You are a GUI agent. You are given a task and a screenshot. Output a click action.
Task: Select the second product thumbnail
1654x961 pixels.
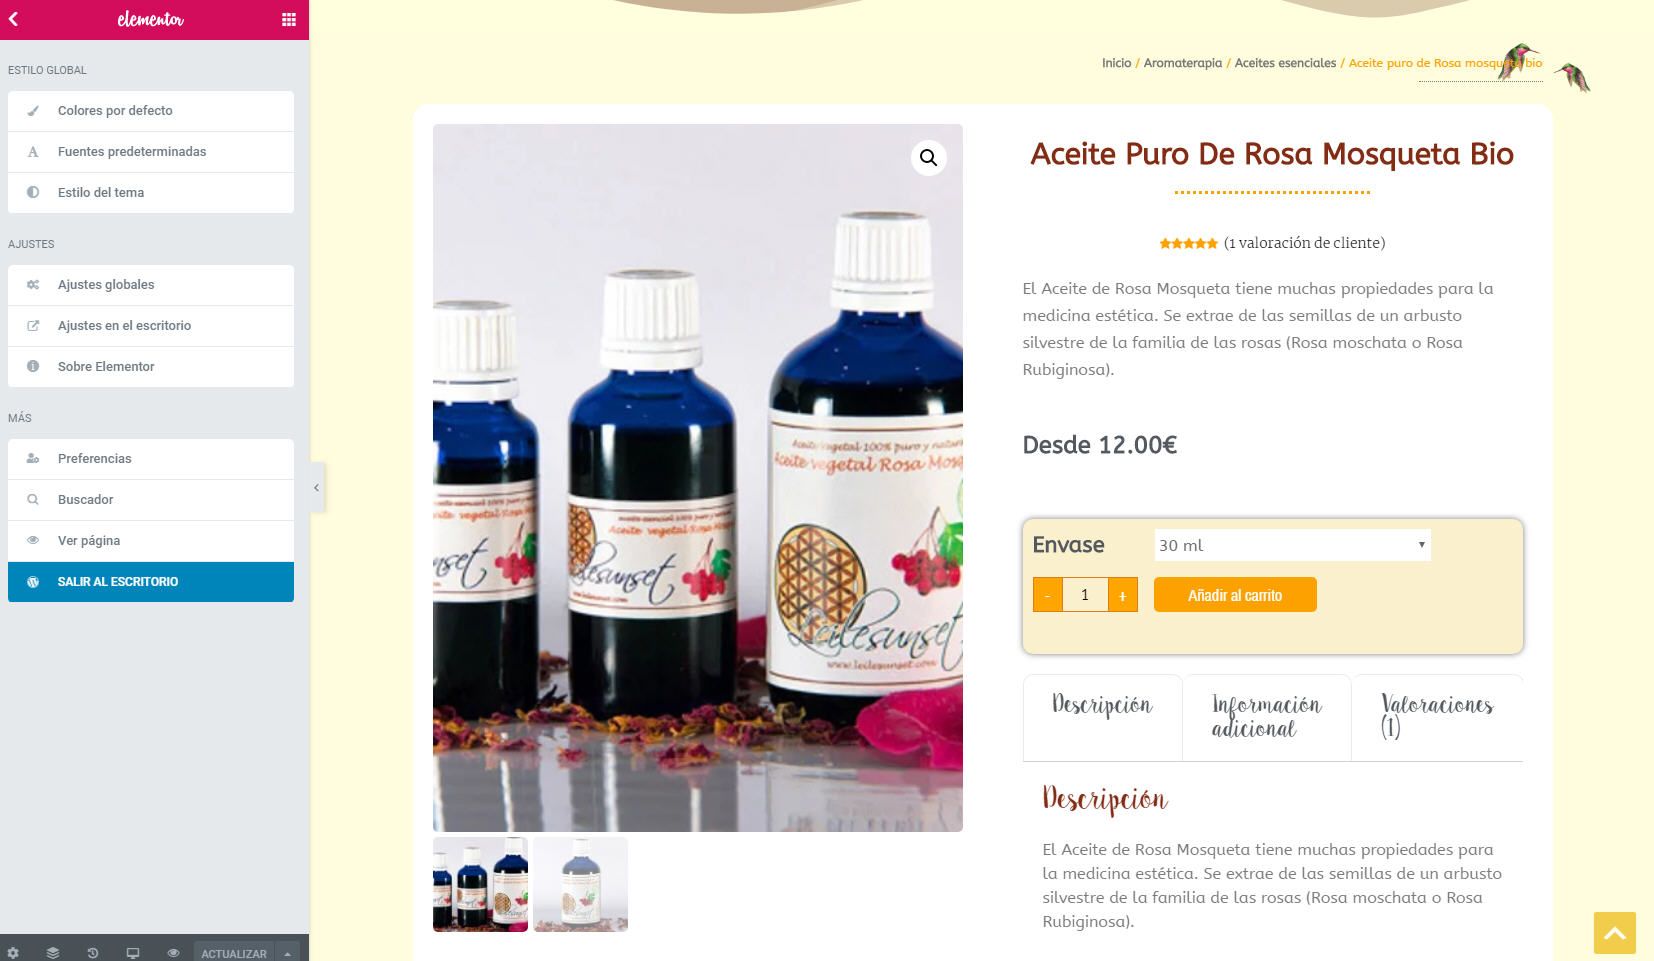click(580, 884)
